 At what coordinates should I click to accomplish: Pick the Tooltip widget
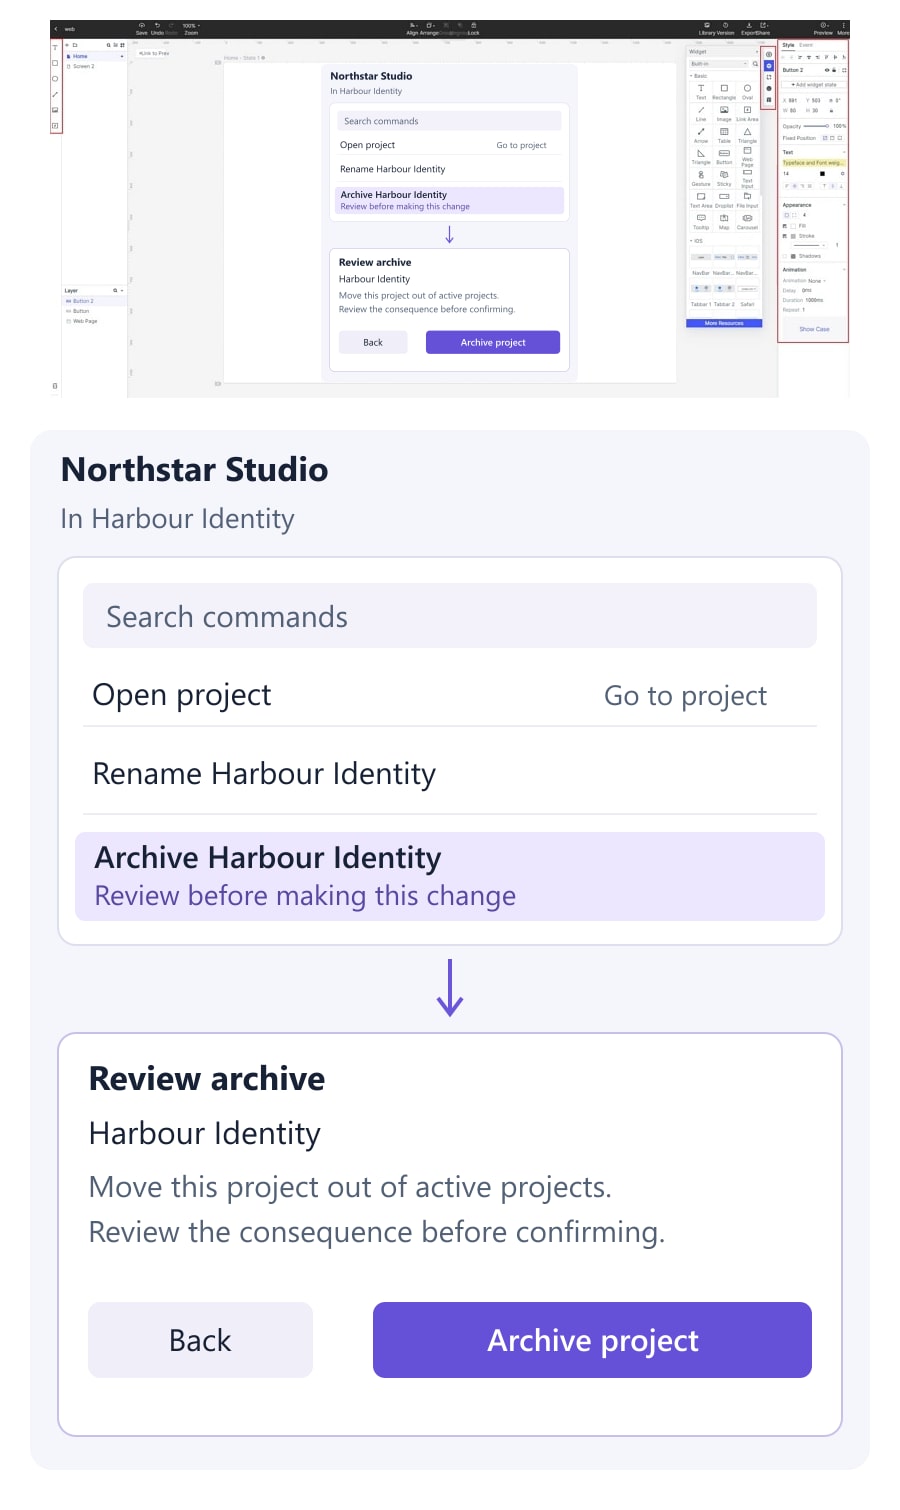pyautogui.click(x=701, y=221)
